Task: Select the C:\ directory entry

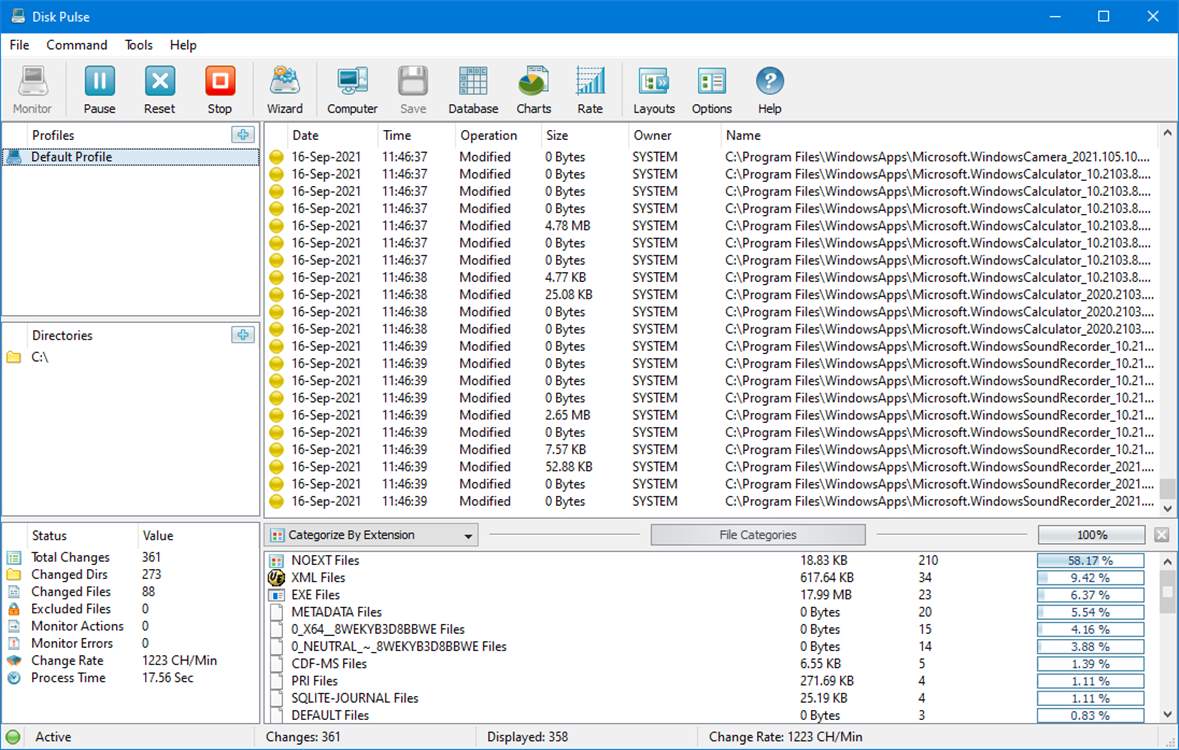Action: (x=131, y=357)
